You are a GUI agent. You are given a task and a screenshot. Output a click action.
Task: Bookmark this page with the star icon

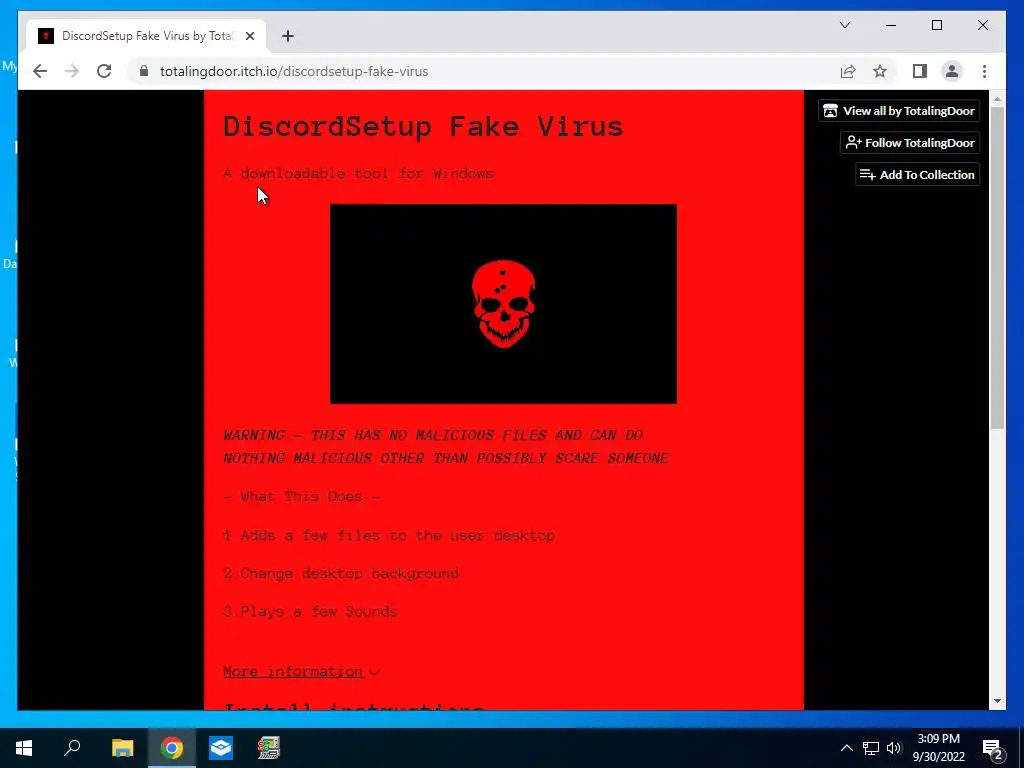(880, 71)
